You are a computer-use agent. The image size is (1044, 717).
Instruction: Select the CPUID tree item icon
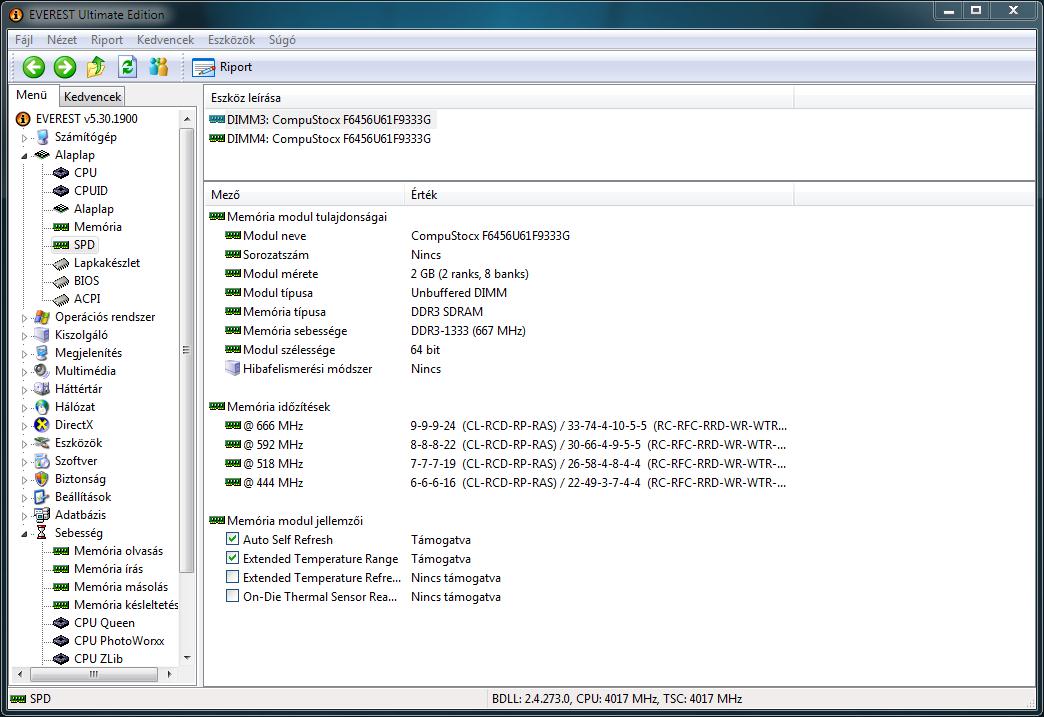[61, 191]
